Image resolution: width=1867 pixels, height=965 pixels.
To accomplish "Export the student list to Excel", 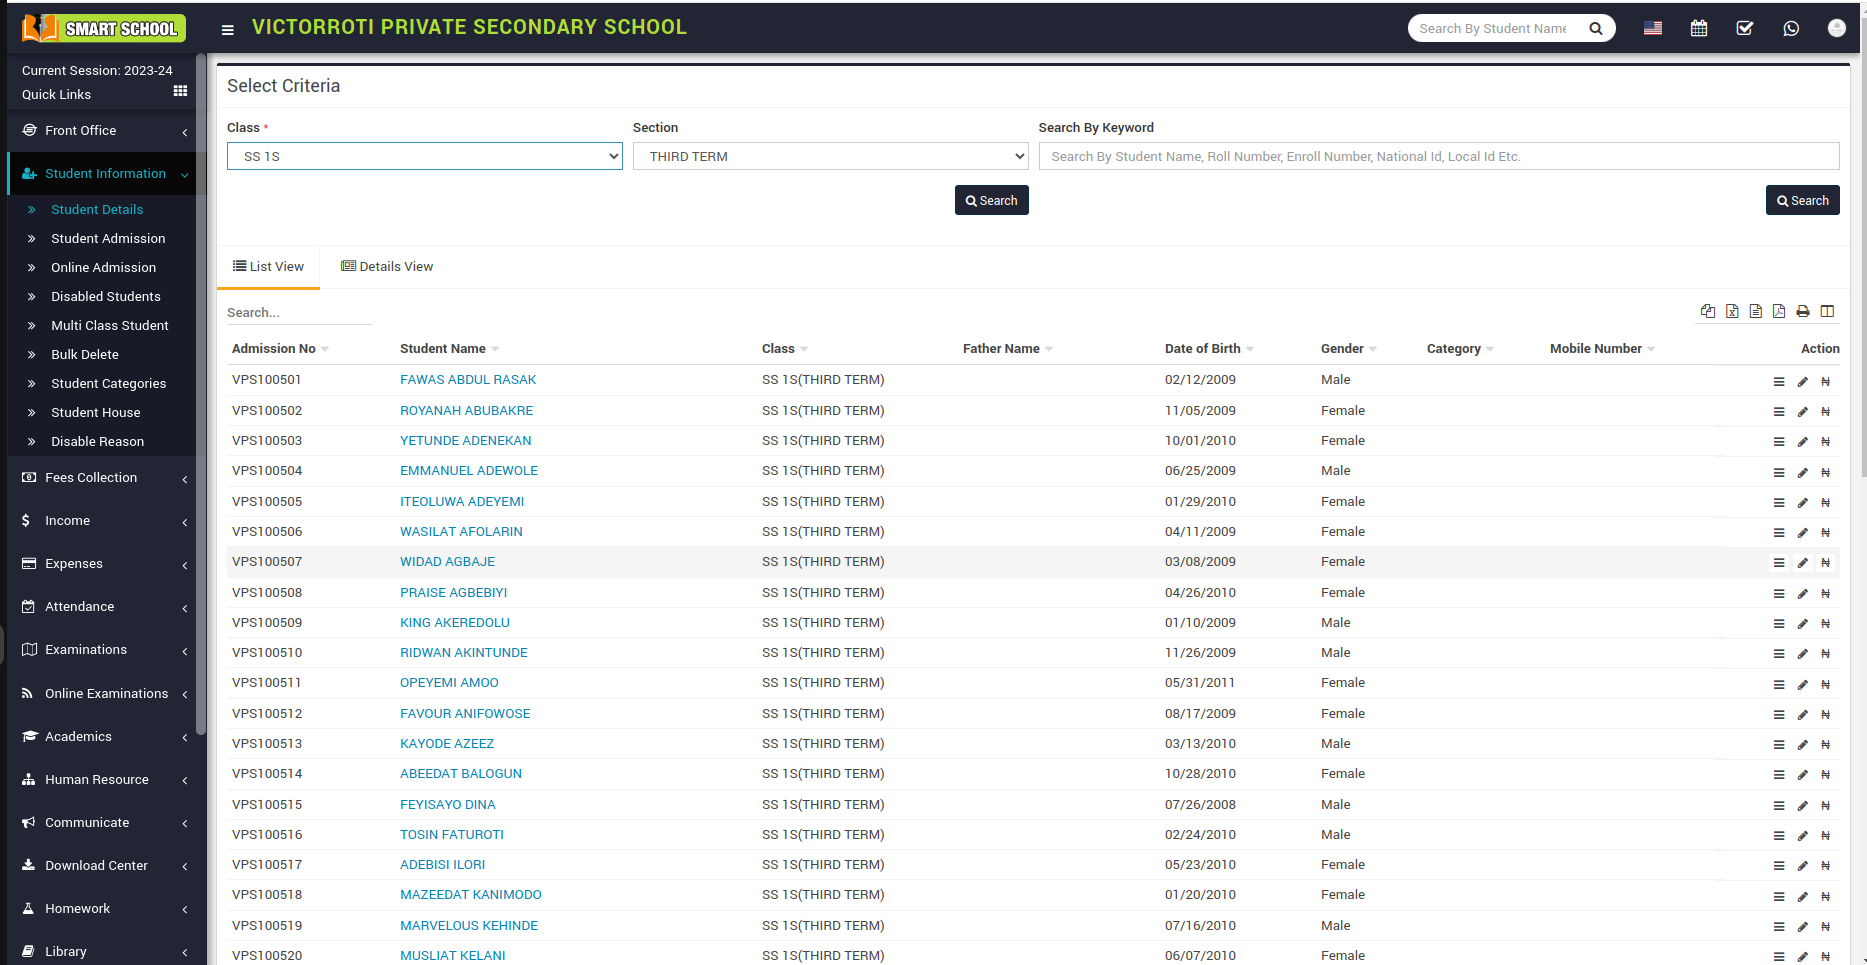I will pyautogui.click(x=1732, y=311).
